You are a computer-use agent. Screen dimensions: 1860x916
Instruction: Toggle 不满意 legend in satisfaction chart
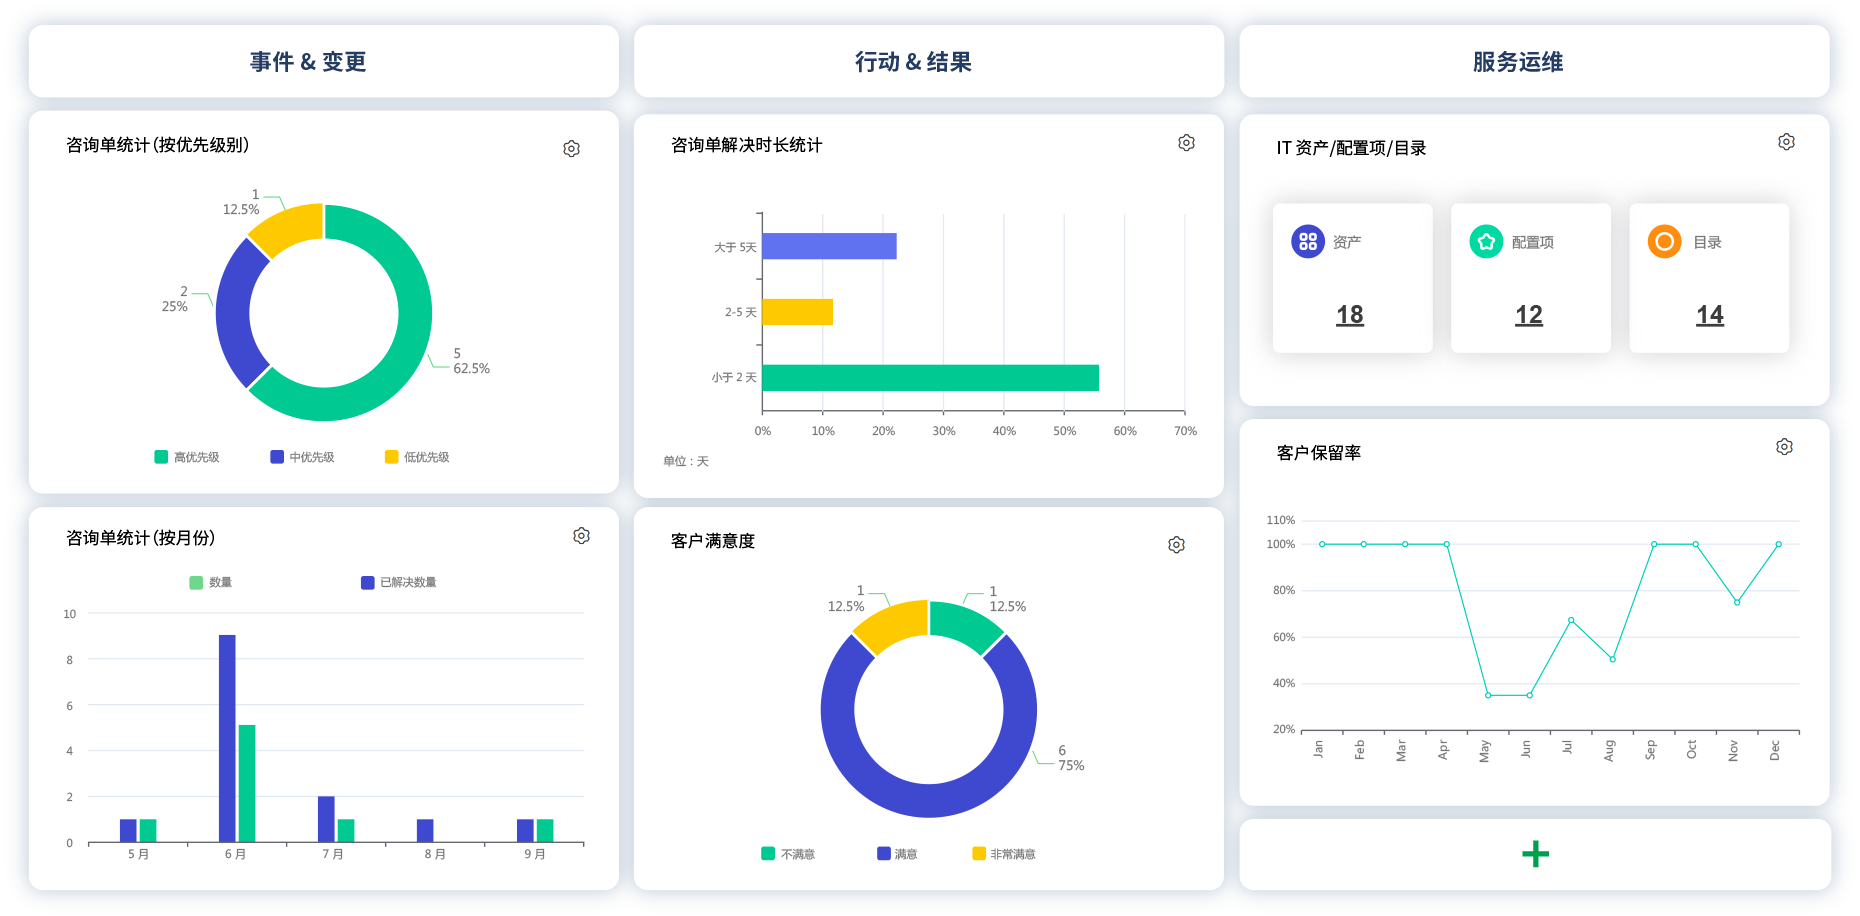[x=790, y=853]
